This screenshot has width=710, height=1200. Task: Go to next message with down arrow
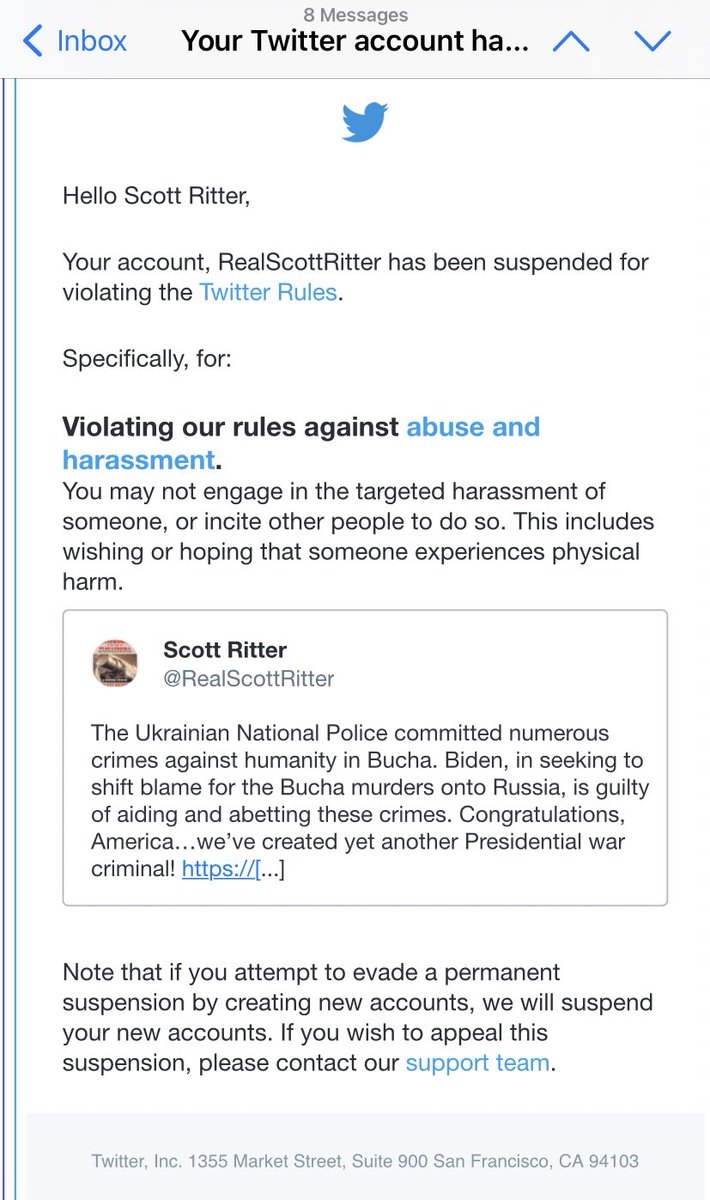click(x=651, y=42)
